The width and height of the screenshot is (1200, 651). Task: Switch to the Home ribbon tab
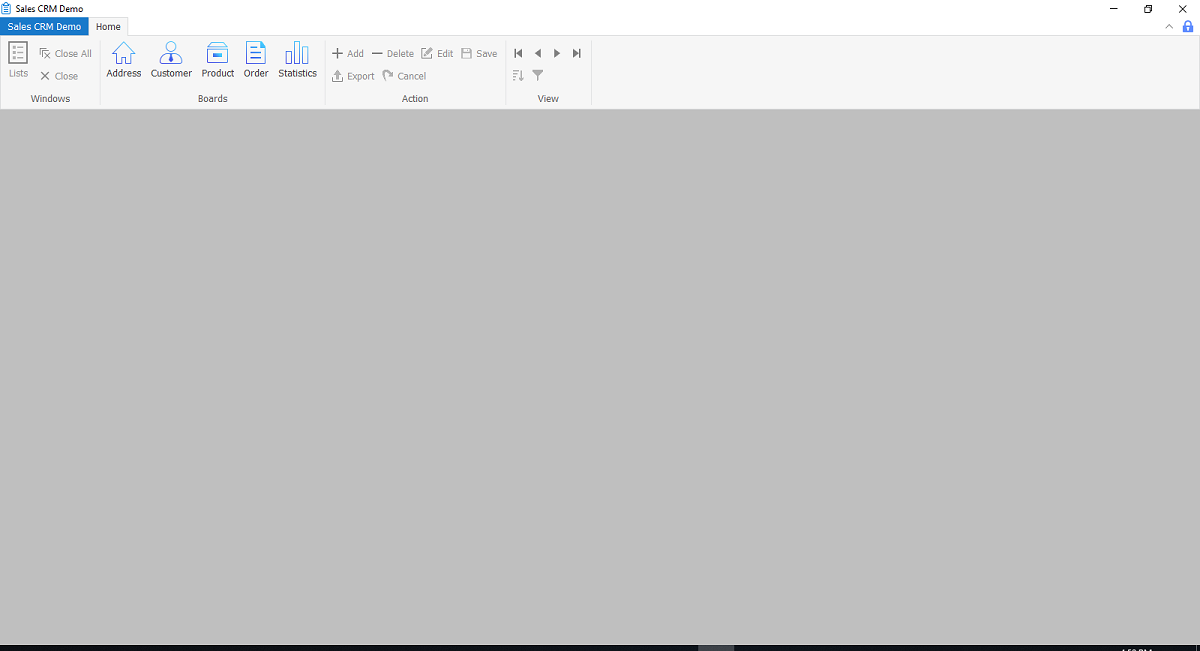108,27
